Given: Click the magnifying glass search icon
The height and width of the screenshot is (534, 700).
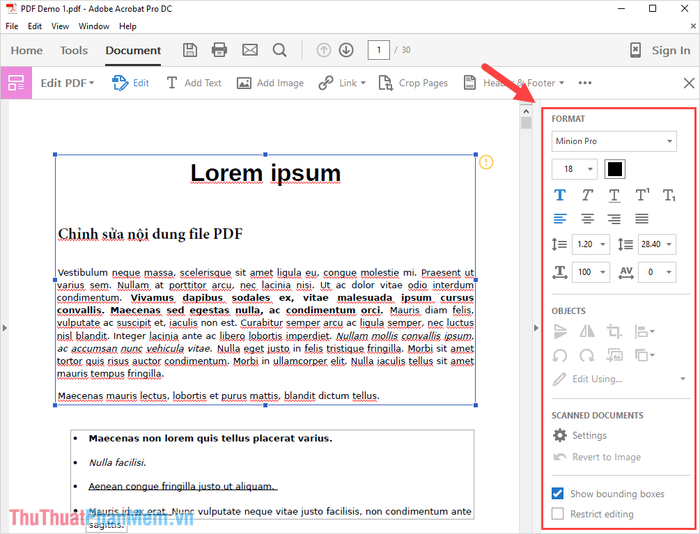Looking at the screenshot, I should (280, 50).
